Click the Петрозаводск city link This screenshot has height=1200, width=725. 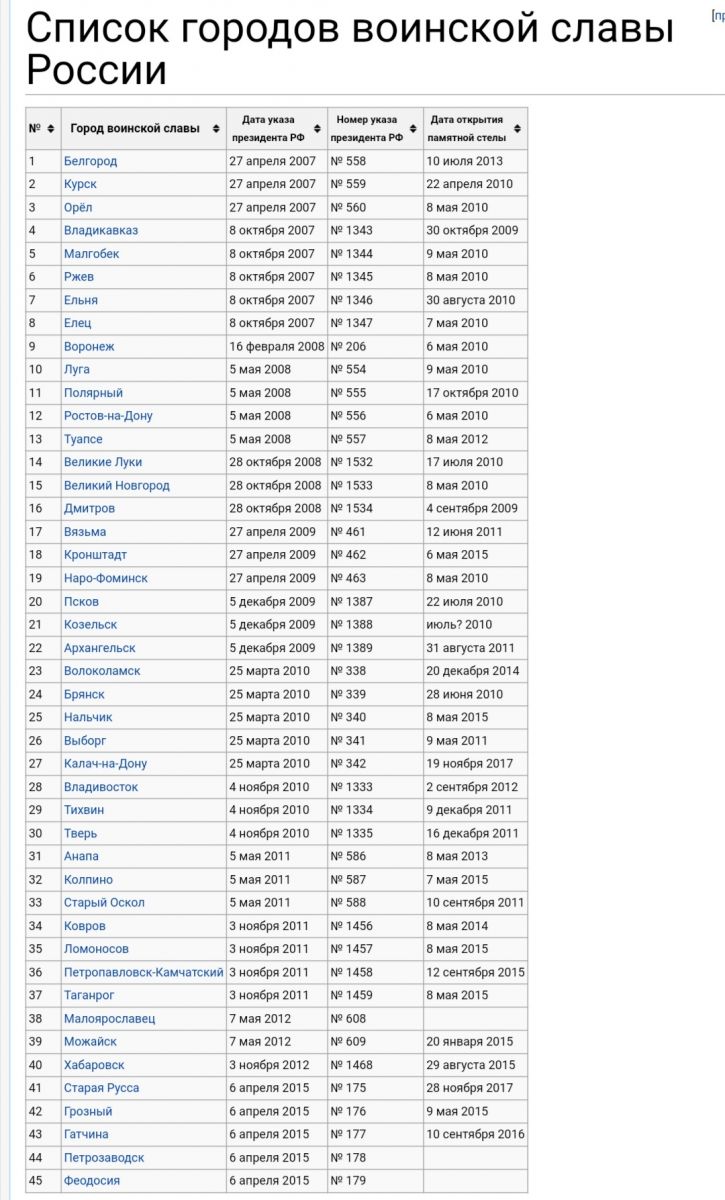tap(104, 1158)
